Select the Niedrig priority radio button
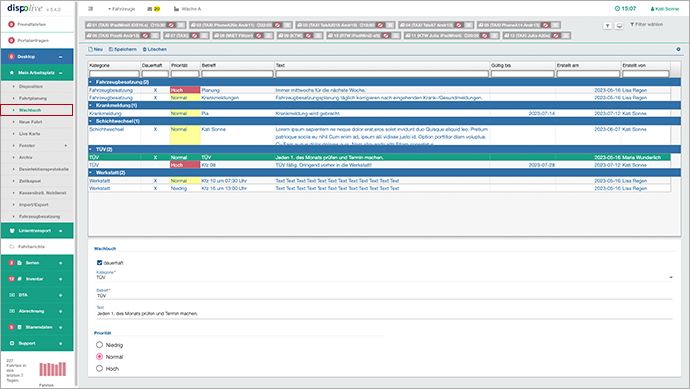Viewport: 690px width, 389px height. tap(99, 345)
